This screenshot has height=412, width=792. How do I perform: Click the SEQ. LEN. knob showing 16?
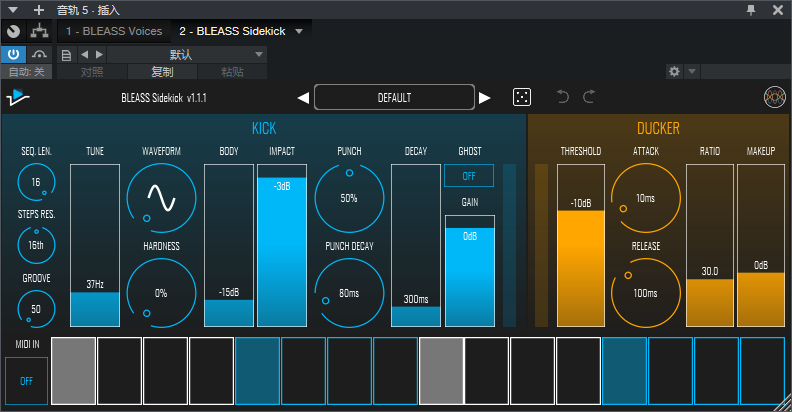point(36,182)
